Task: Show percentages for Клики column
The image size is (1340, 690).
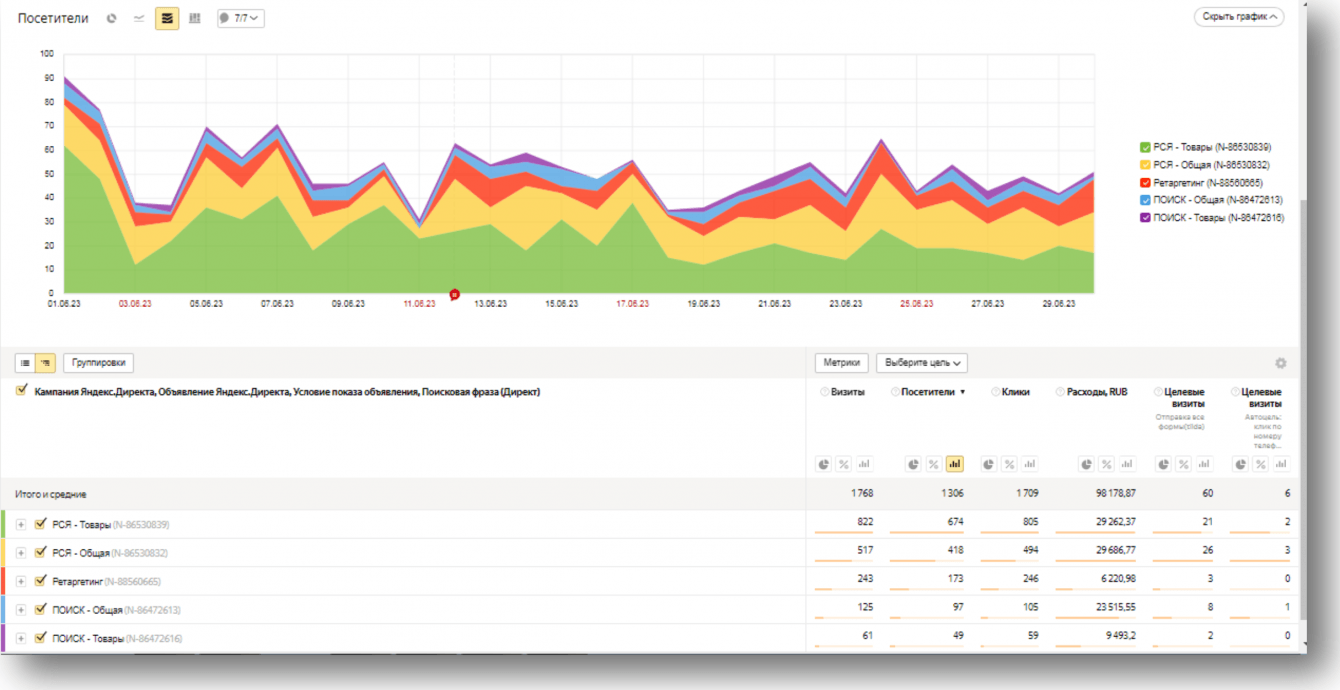Action: pyautogui.click(x=1009, y=464)
